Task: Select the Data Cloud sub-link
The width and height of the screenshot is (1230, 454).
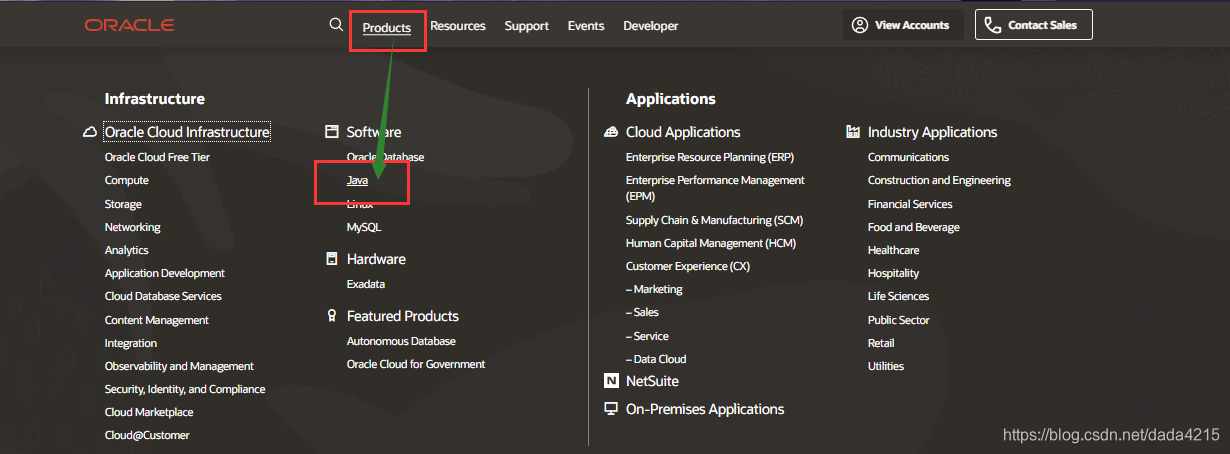Action: [656, 359]
